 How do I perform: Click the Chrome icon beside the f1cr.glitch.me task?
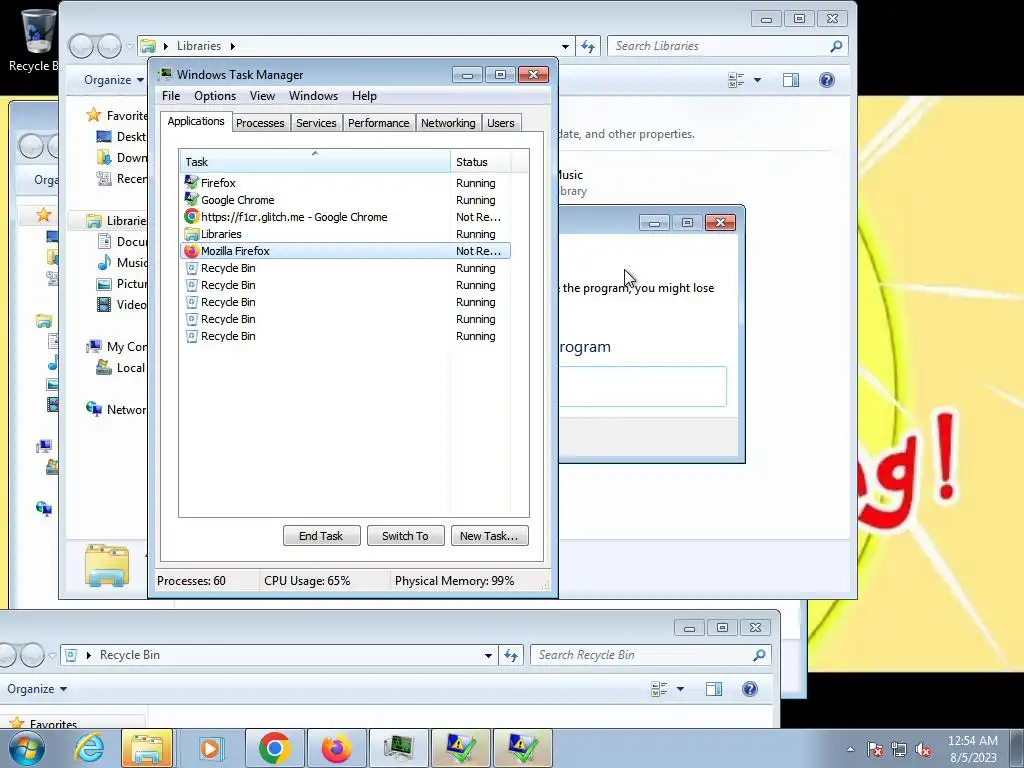(x=191, y=216)
